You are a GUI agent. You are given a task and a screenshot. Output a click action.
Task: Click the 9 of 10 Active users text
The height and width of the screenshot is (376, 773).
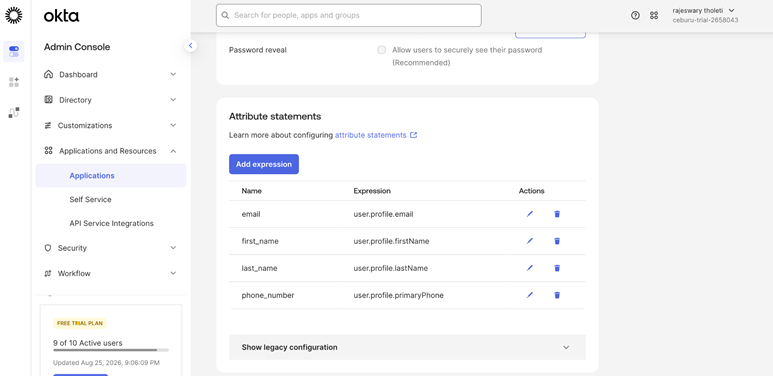coord(88,343)
